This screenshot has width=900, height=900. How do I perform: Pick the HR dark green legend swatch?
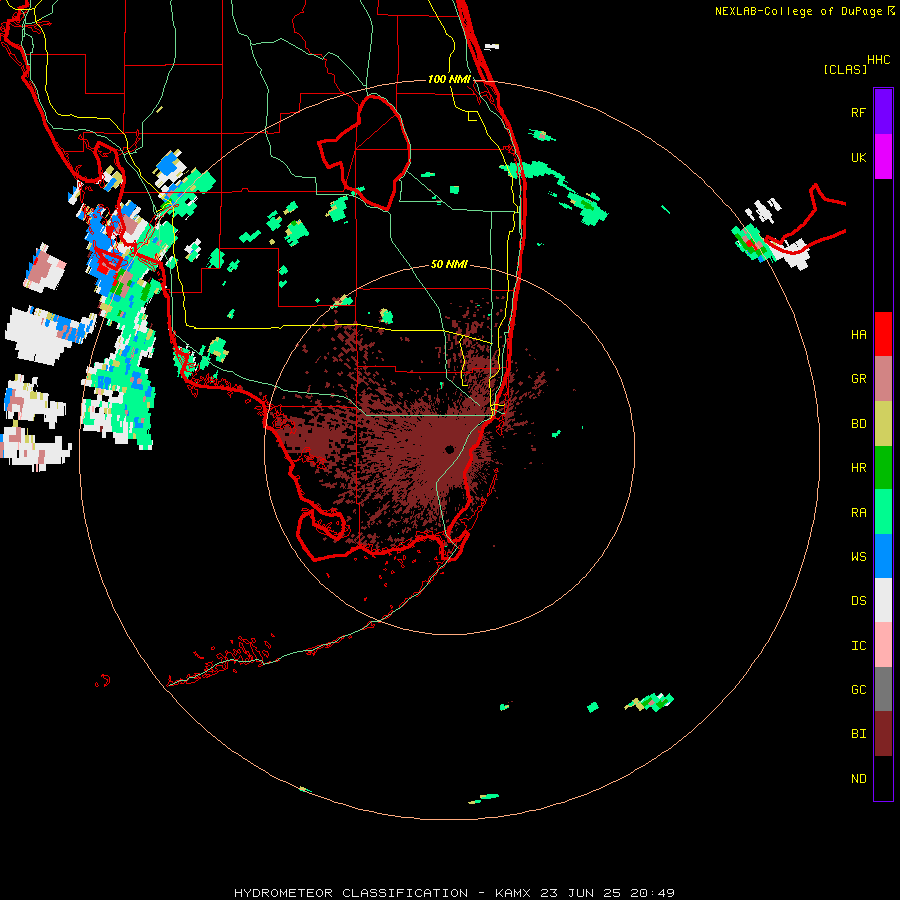[883, 468]
